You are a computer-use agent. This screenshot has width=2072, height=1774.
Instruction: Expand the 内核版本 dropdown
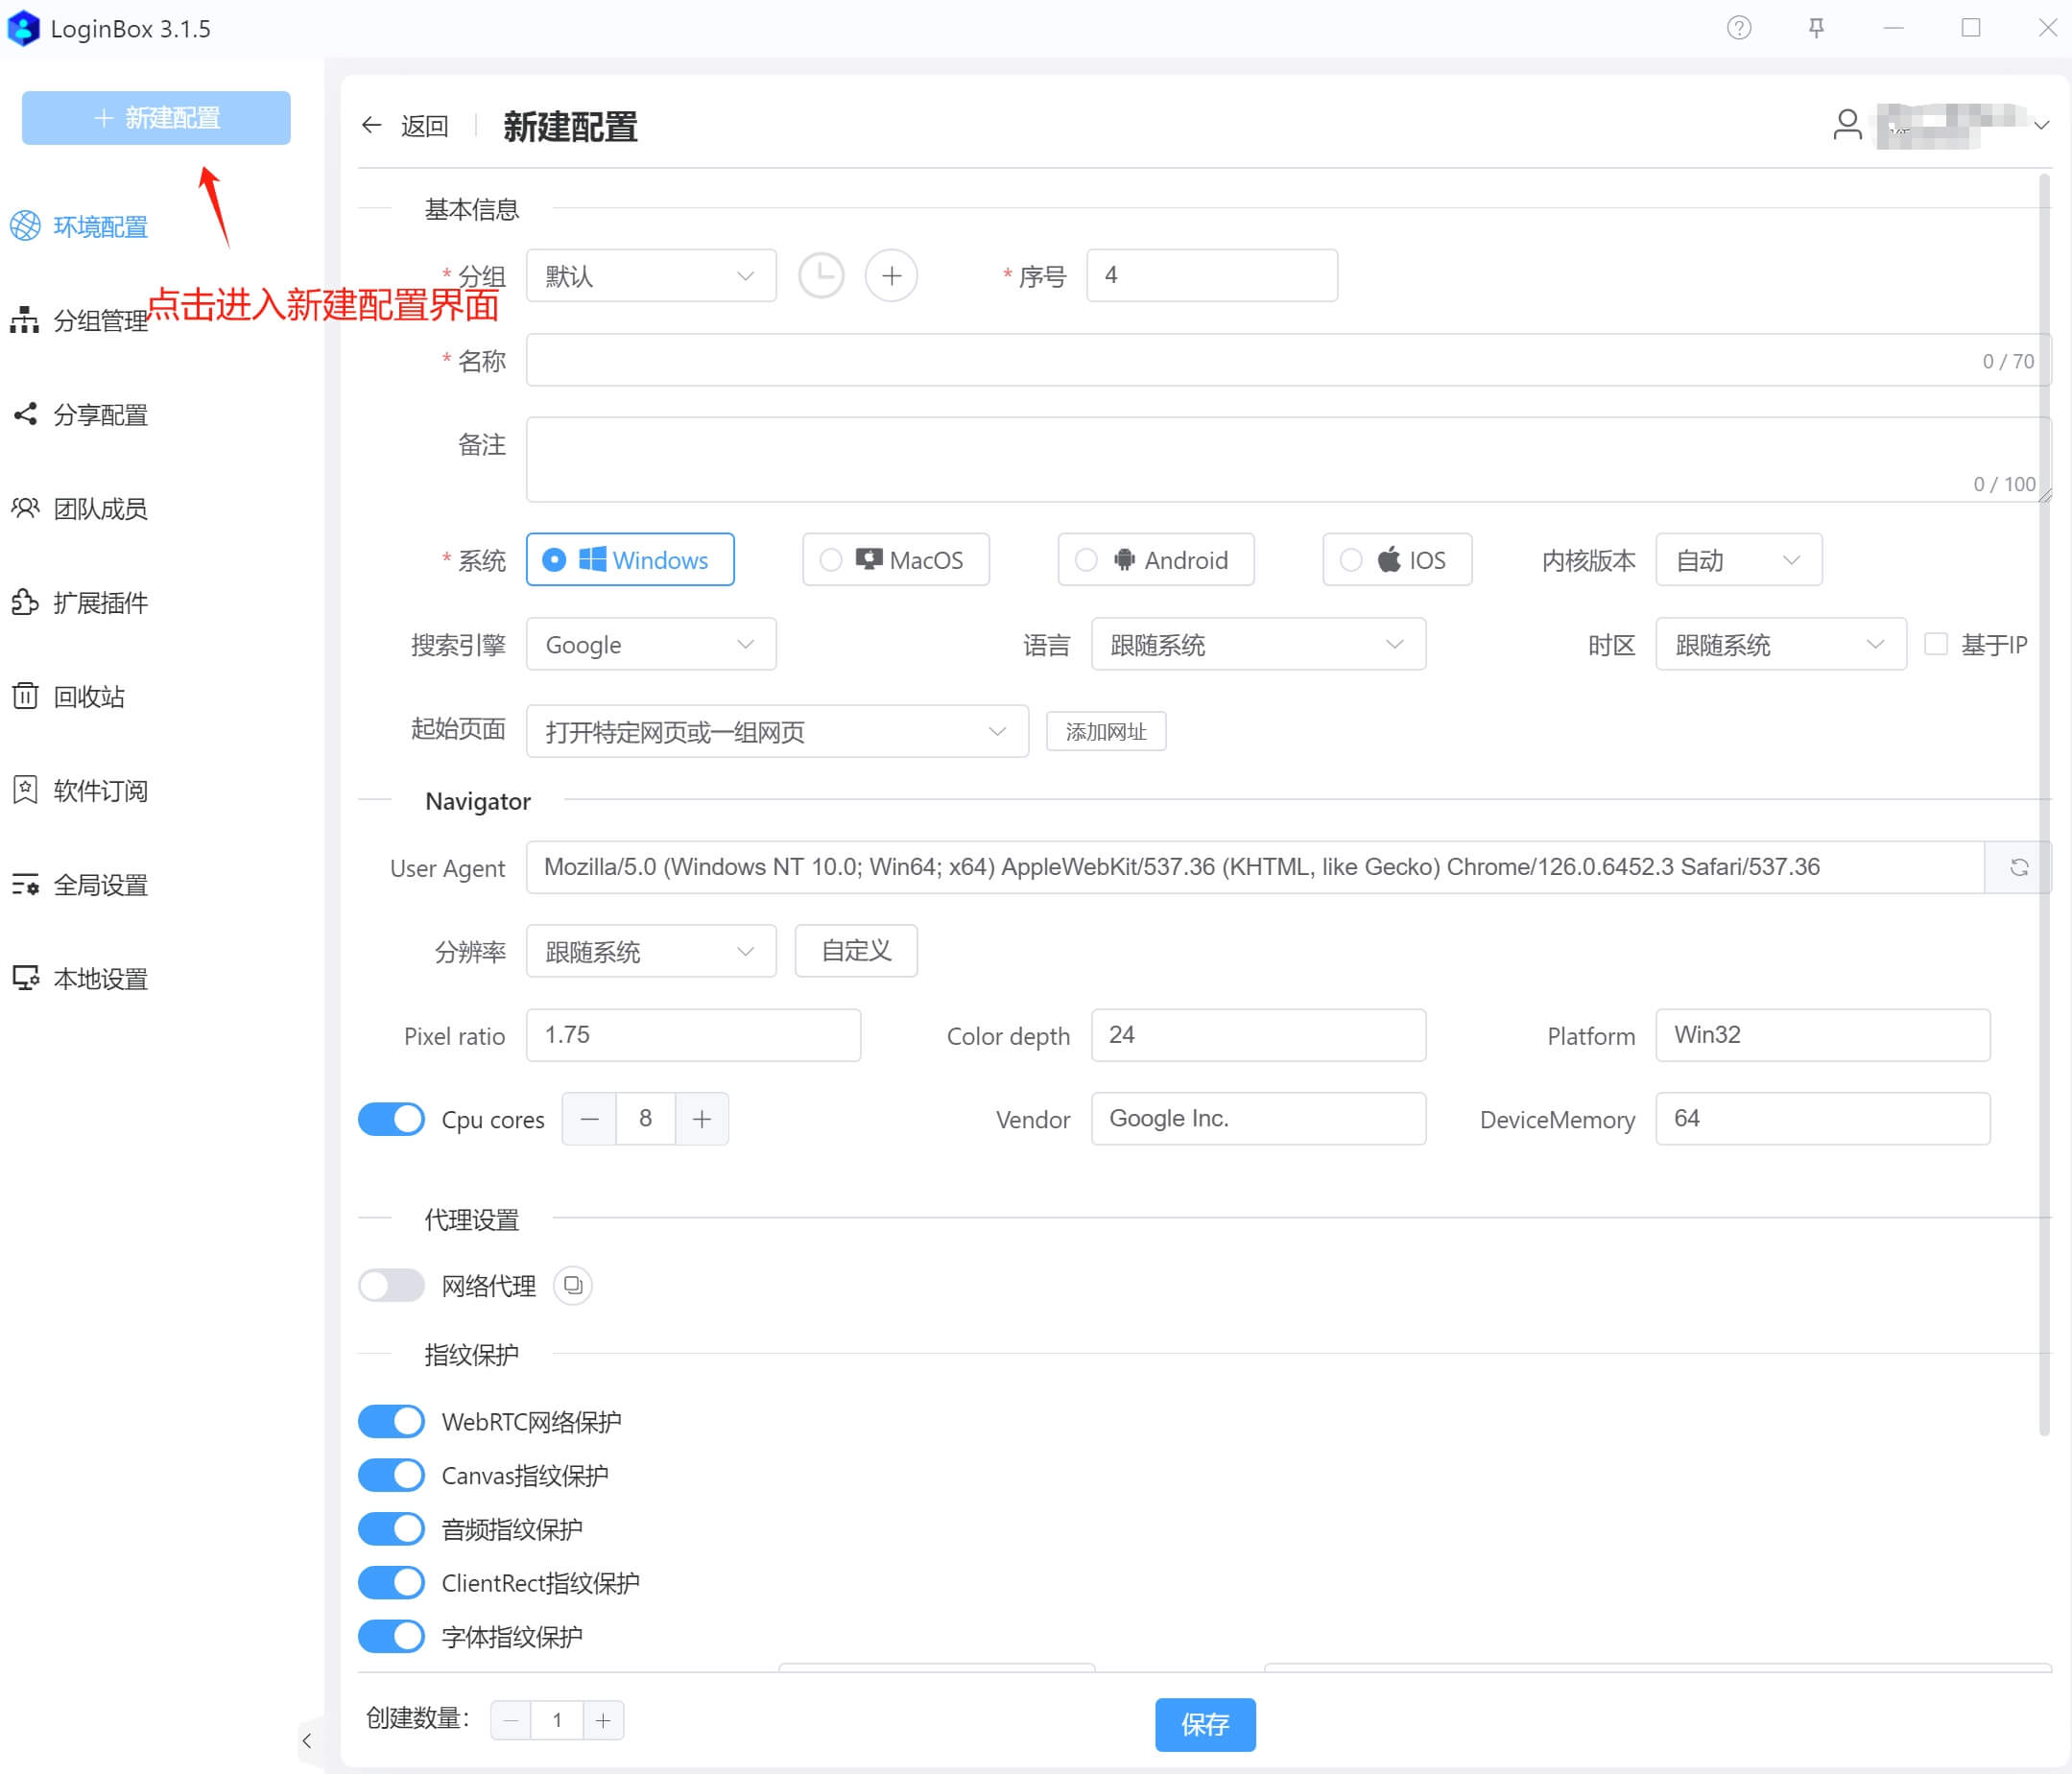coord(1738,560)
